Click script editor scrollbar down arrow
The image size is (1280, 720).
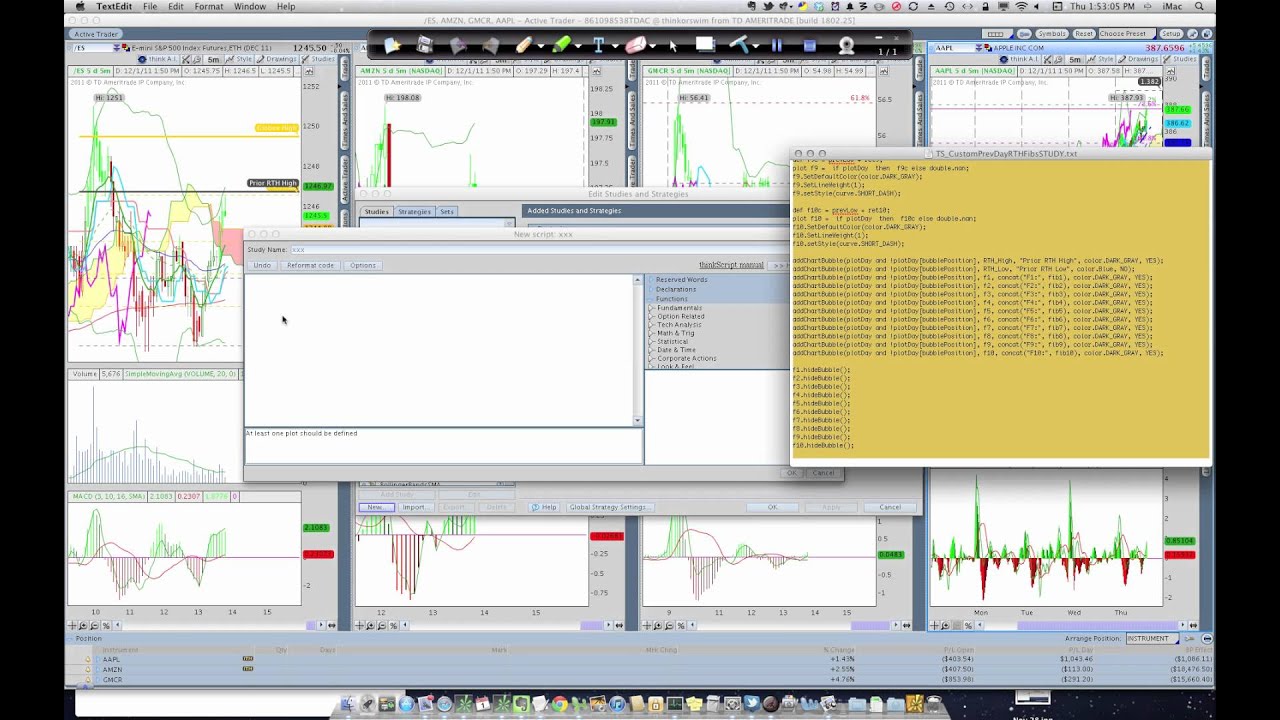click(638, 421)
